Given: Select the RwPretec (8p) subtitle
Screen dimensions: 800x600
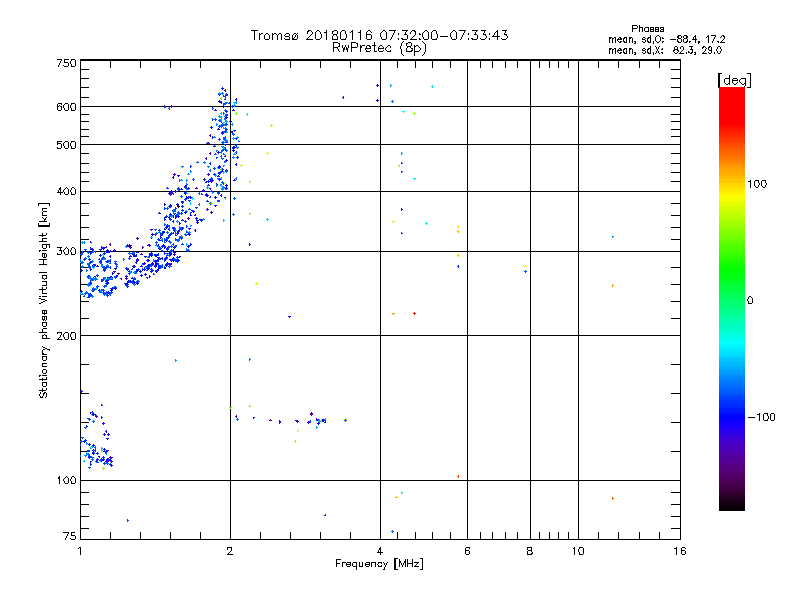Looking at the screenshot, I should pos(379,48).
